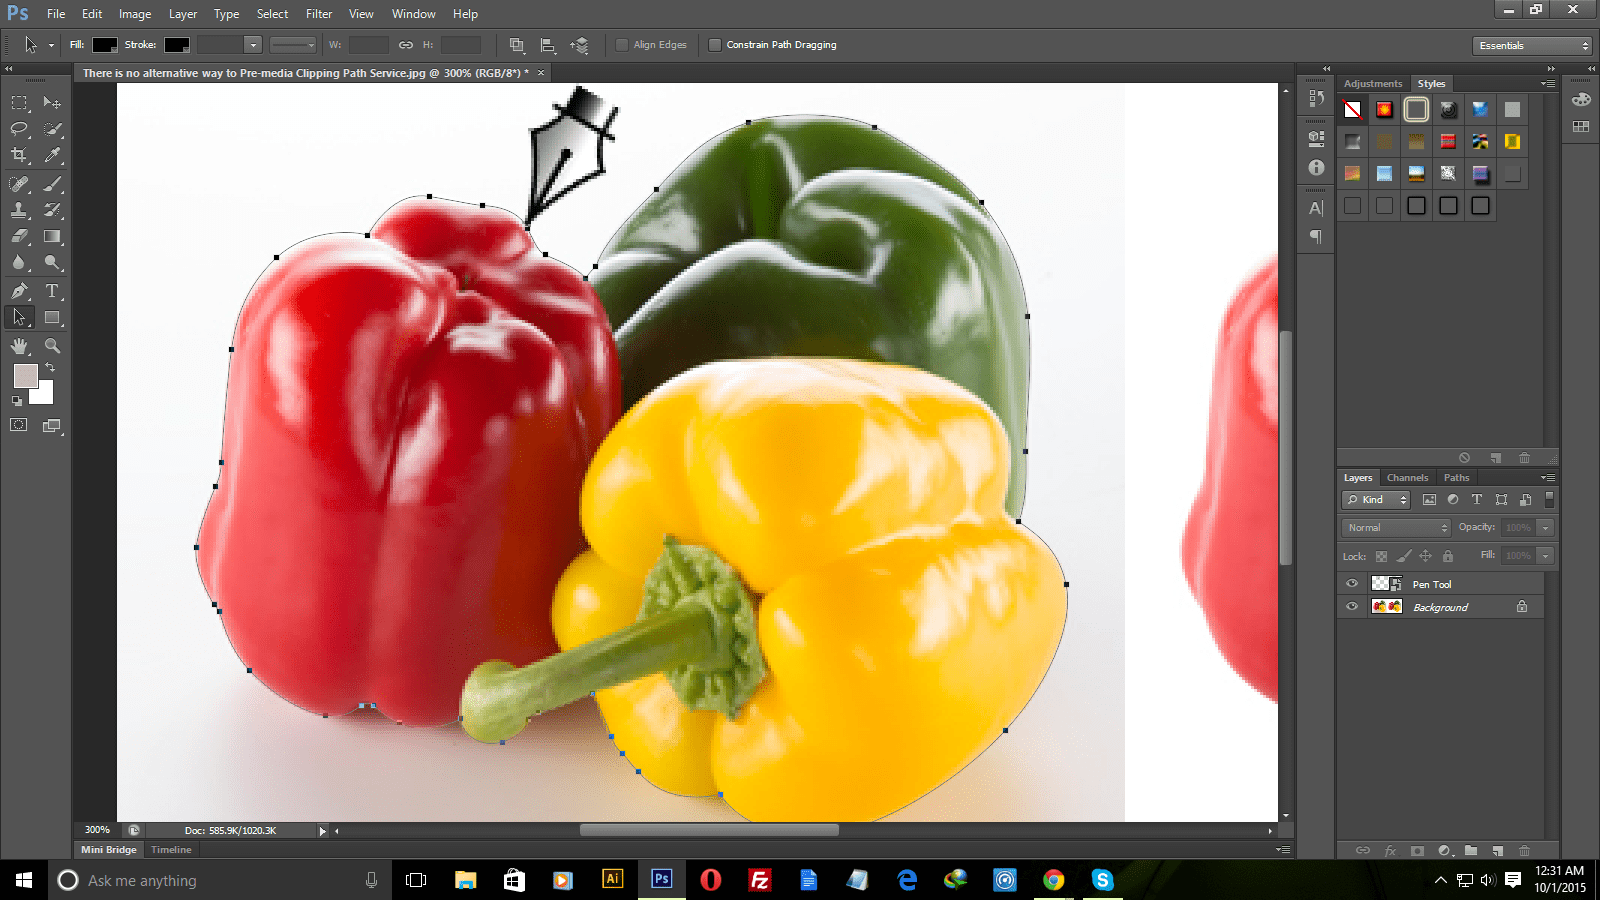Select the Pen tool in toolbox
The image size is (1600, 900).
coord(19,291)
